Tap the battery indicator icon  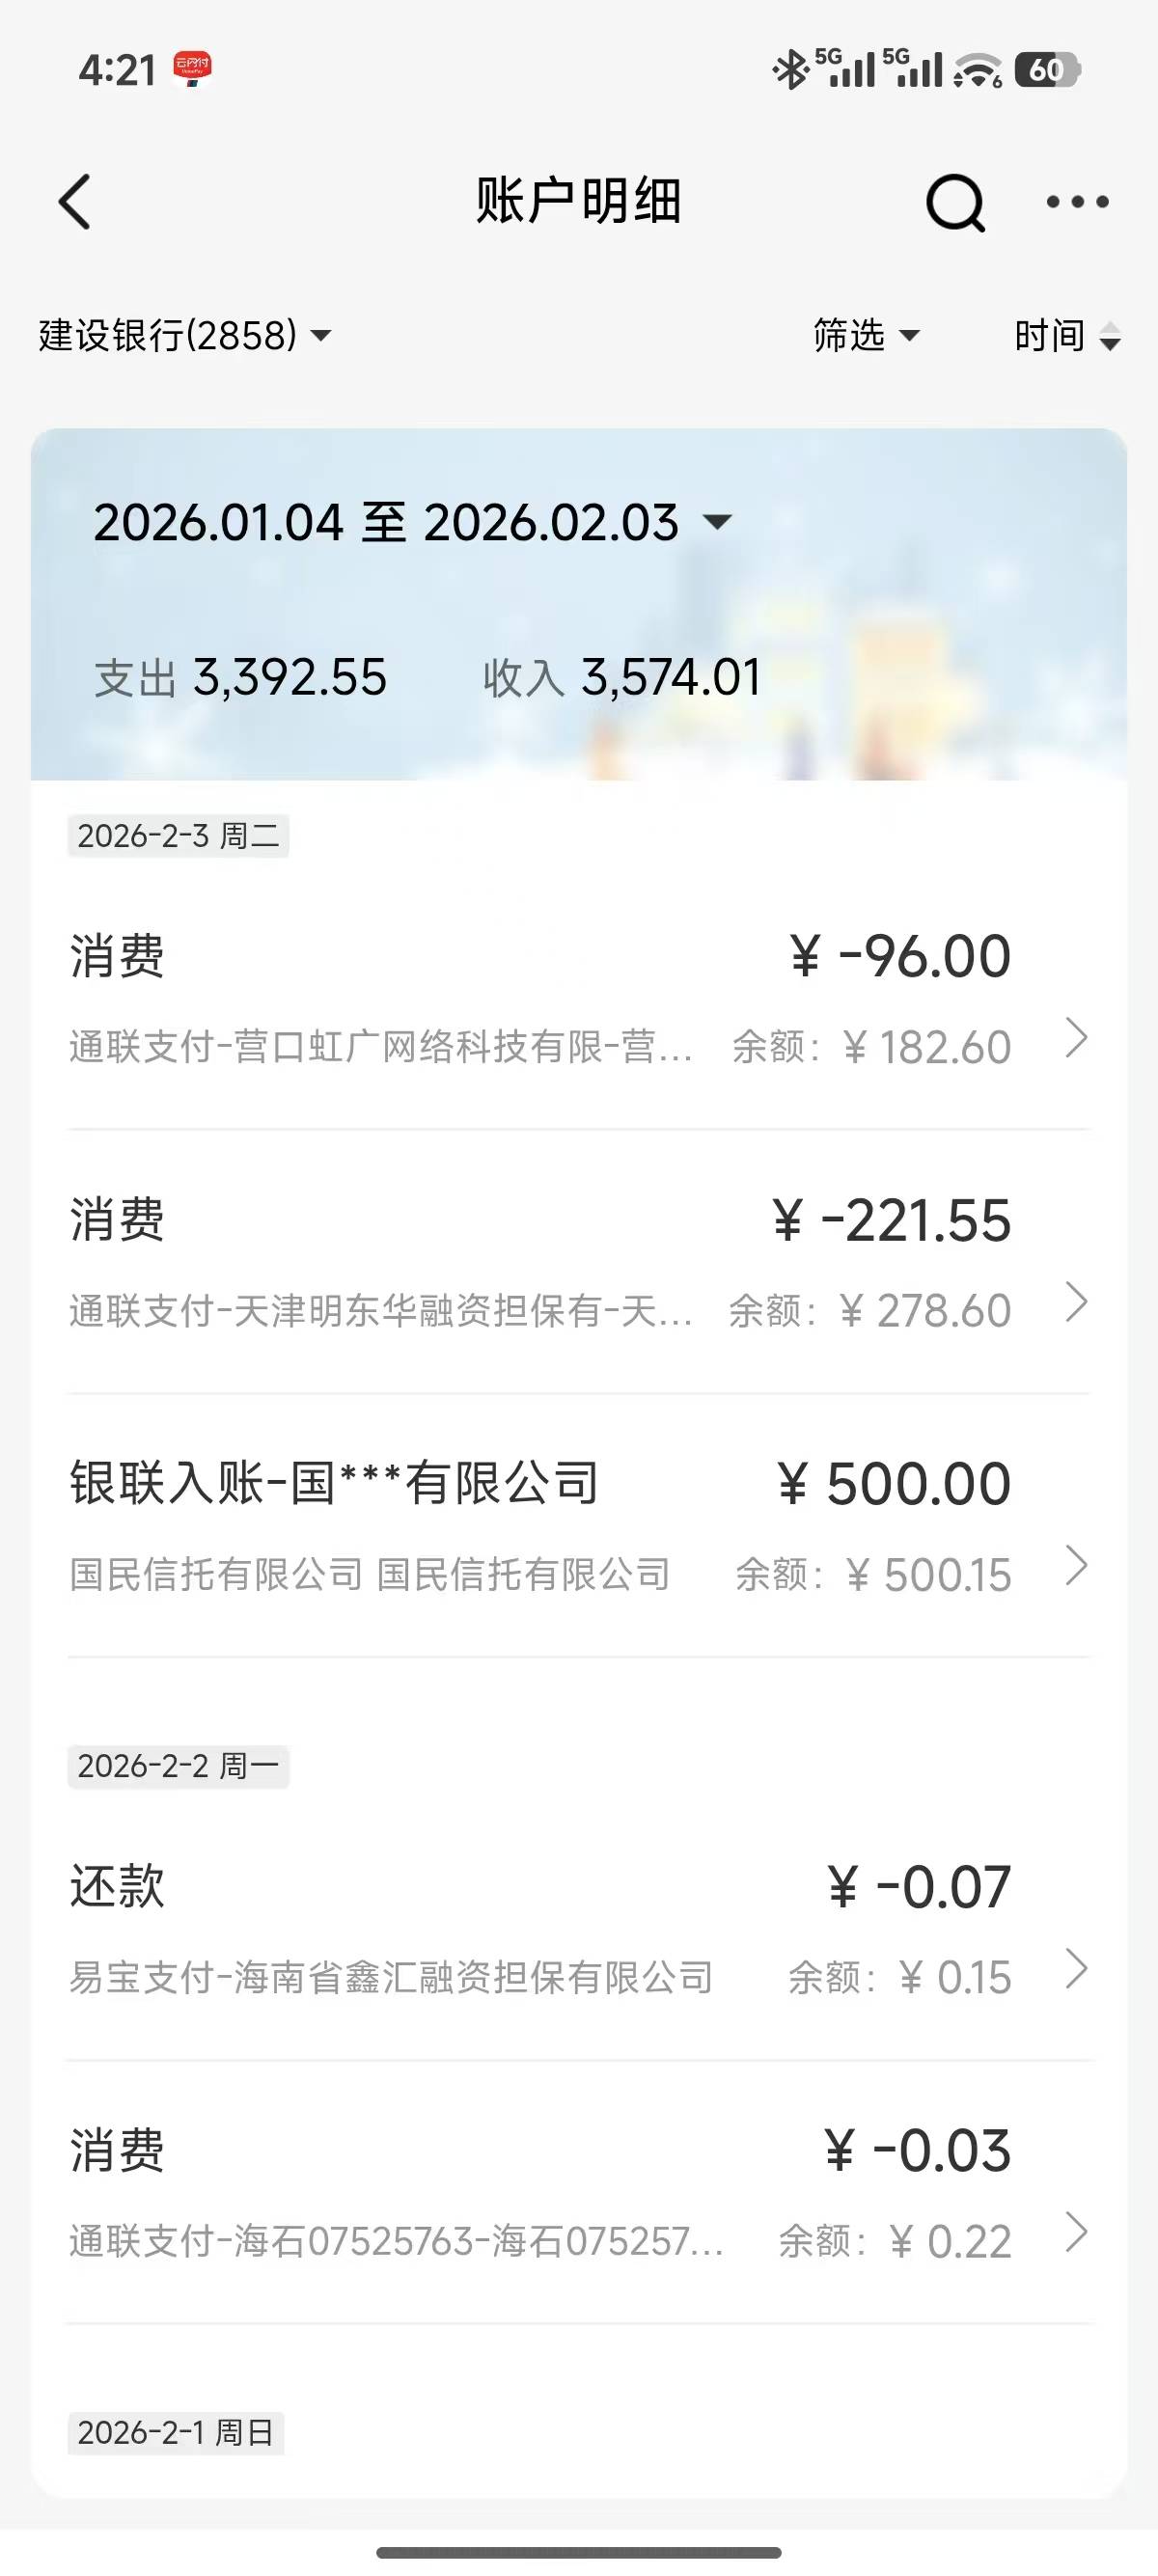1047,70
